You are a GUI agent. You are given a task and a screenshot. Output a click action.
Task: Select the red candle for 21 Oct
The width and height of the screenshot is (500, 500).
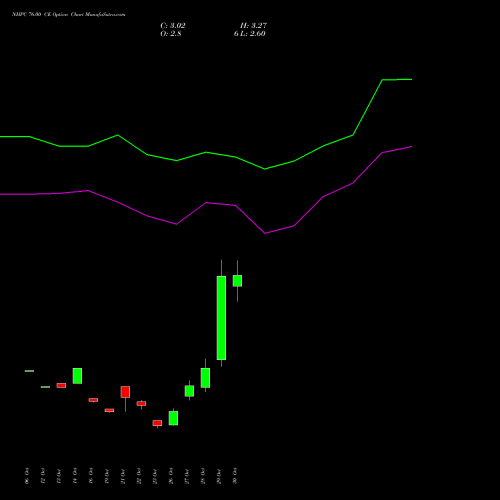[x=125, y=392]
